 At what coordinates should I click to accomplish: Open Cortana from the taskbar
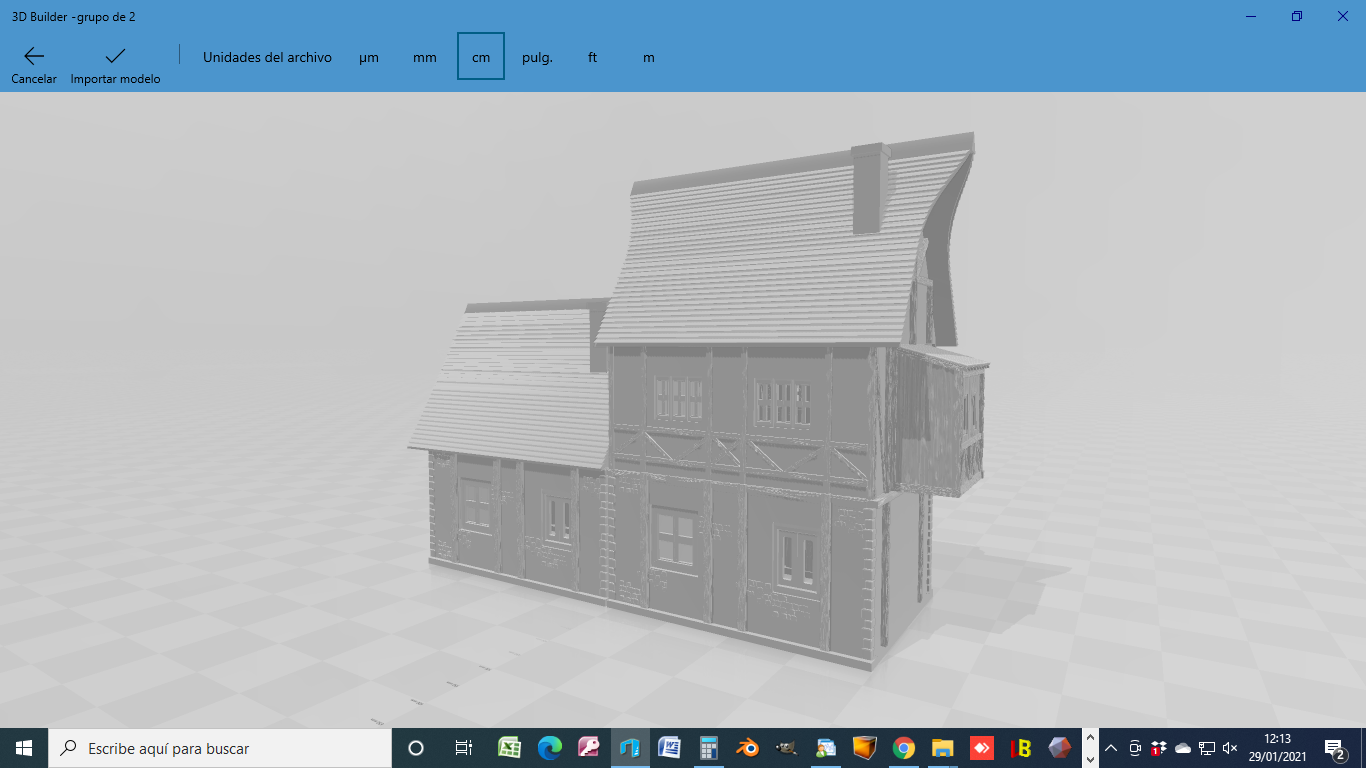[416, 748]
